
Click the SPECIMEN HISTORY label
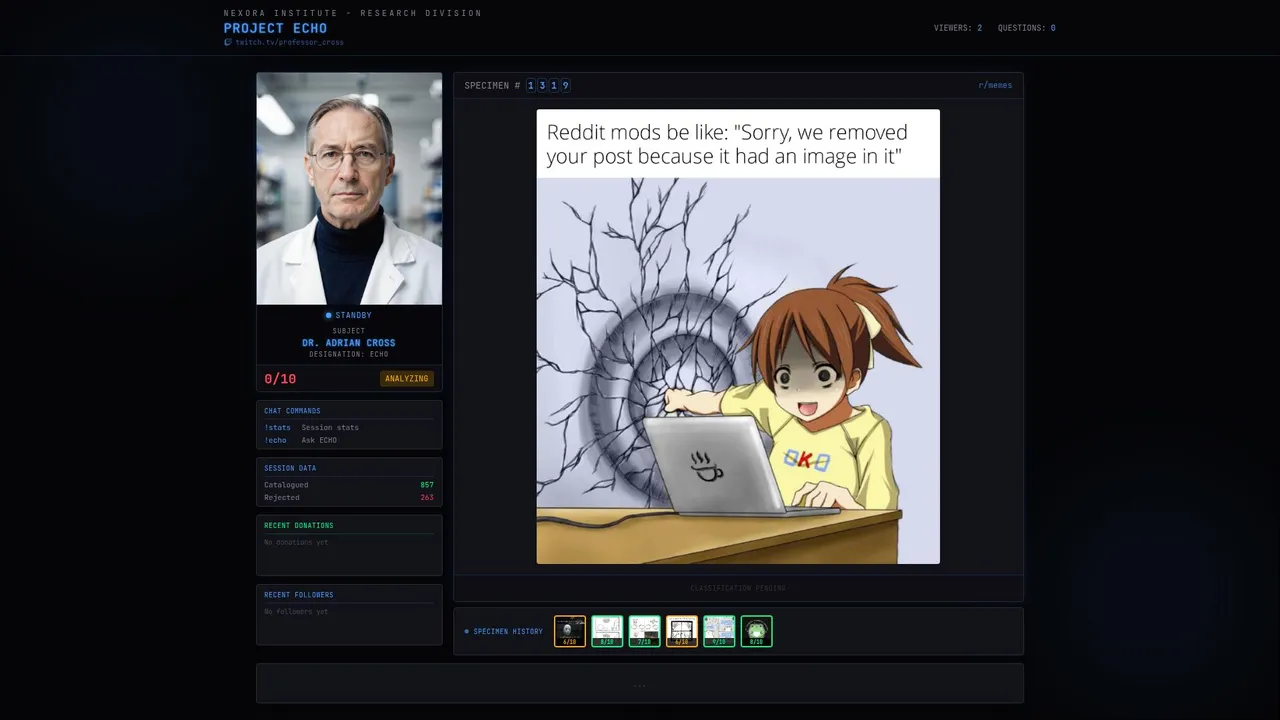tap(508, 632)
